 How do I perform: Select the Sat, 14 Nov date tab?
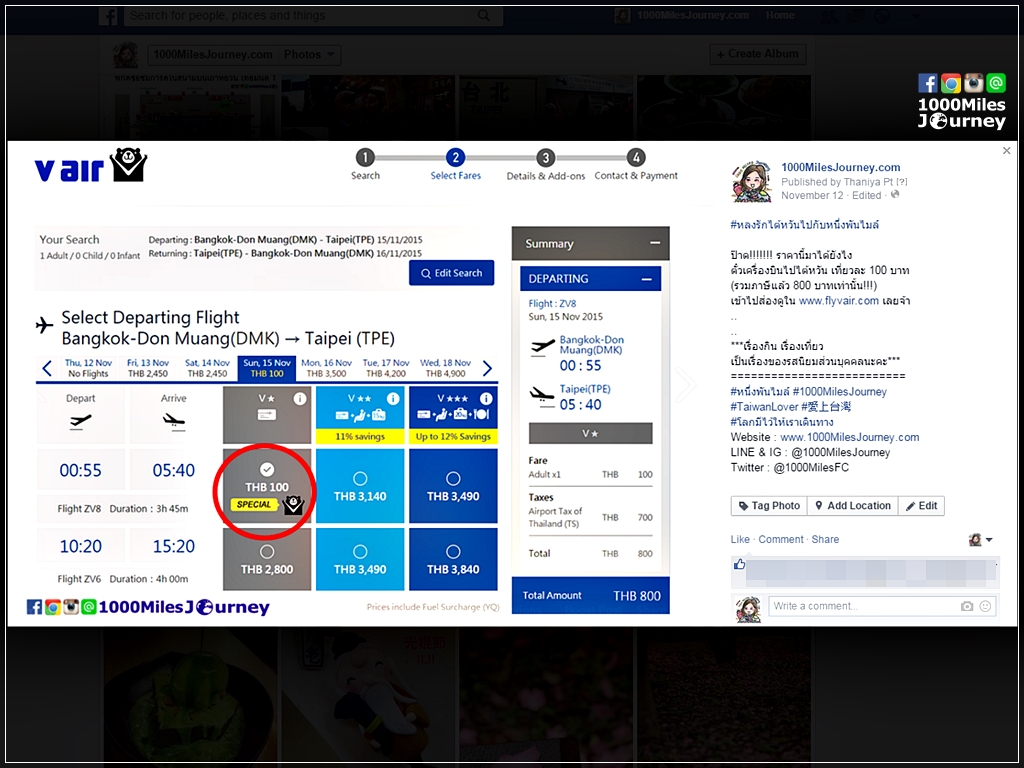[207, 368]
